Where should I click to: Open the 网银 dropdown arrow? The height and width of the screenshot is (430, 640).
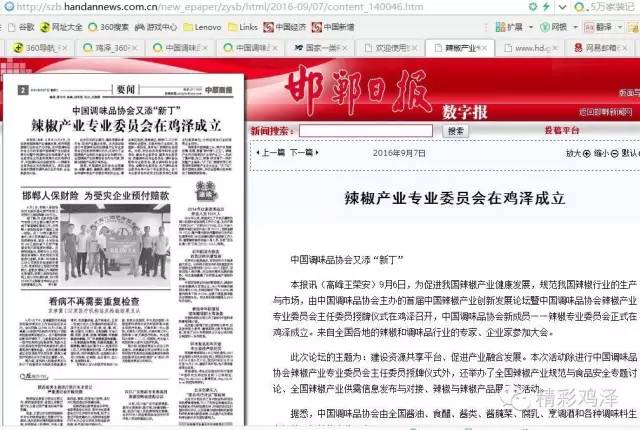573,26
